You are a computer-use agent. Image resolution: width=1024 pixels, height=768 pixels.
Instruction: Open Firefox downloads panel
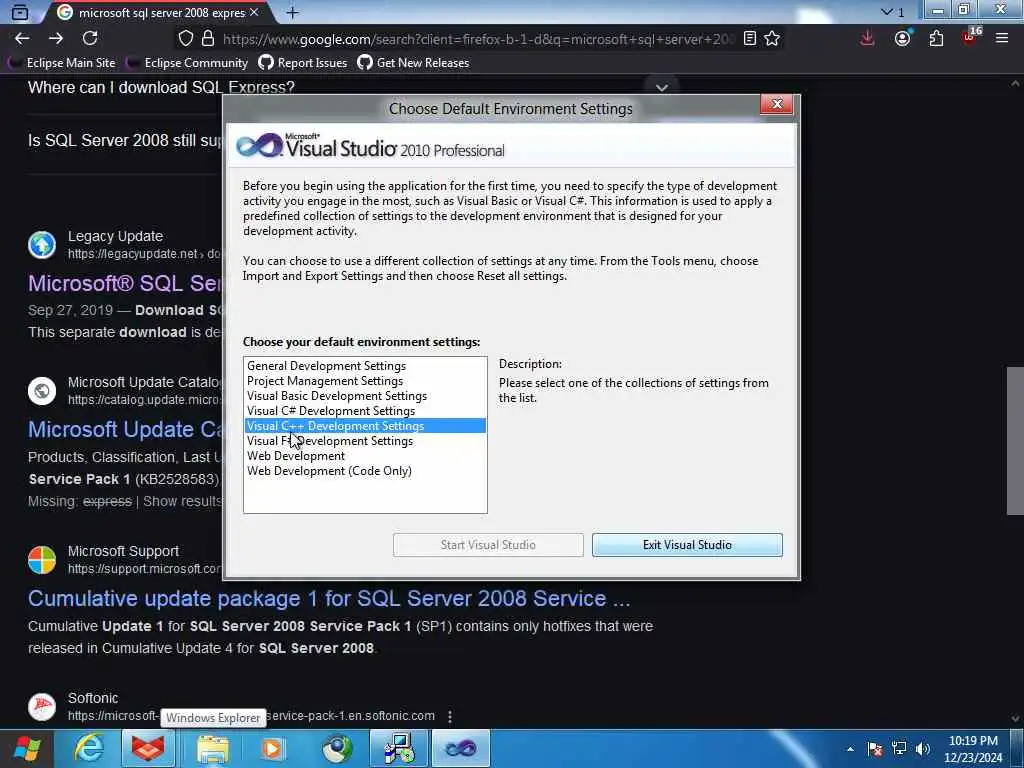867,39
